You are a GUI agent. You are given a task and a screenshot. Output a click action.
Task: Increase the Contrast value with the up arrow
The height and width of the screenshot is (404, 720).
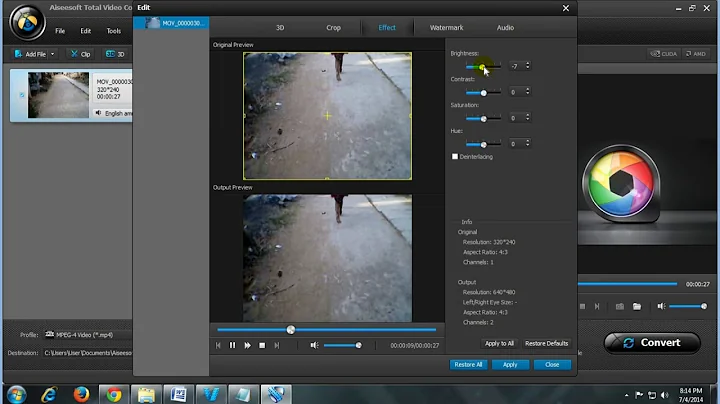point(528,90)
